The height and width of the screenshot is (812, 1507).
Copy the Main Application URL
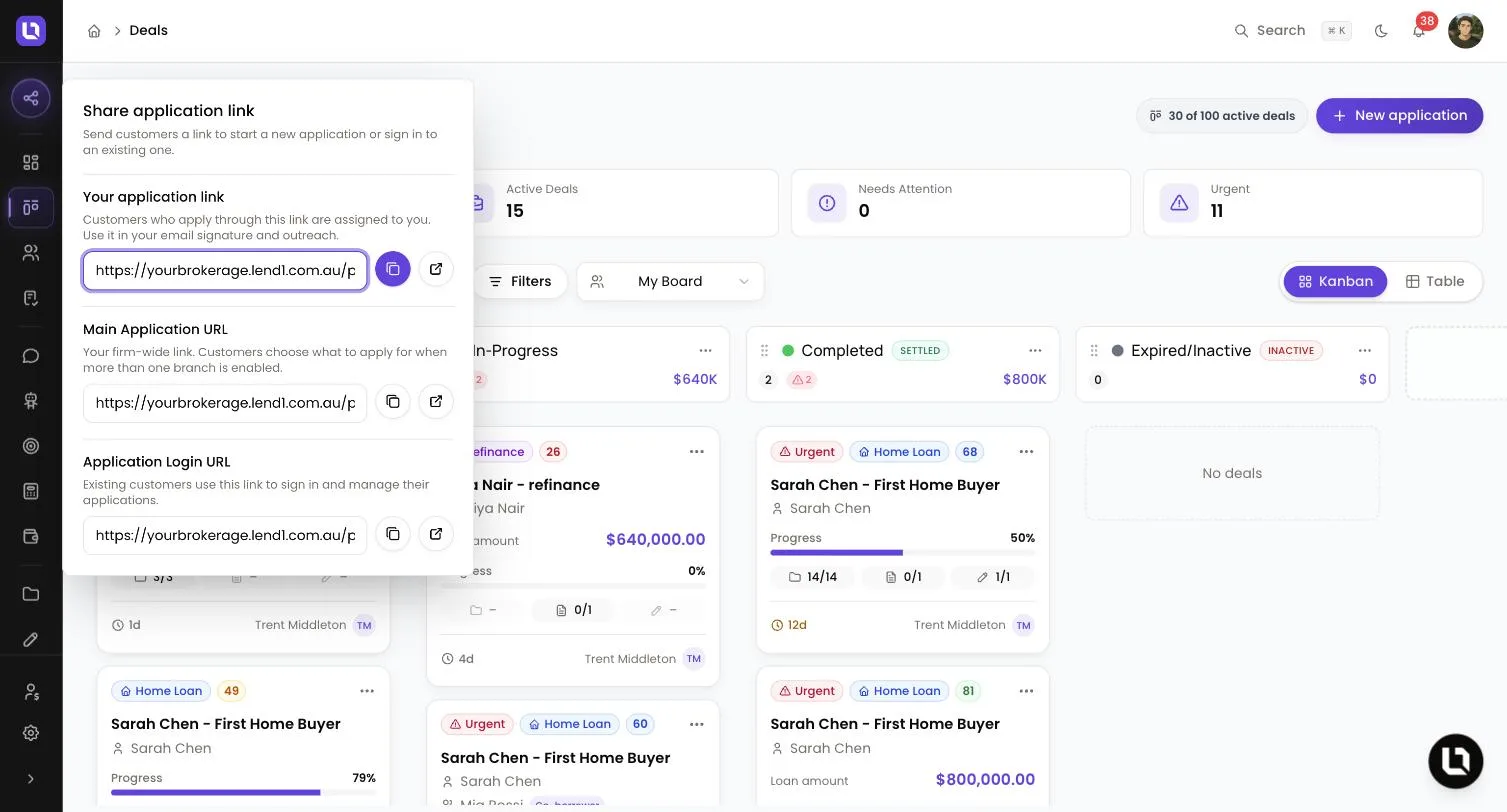(x=393, y=401)
